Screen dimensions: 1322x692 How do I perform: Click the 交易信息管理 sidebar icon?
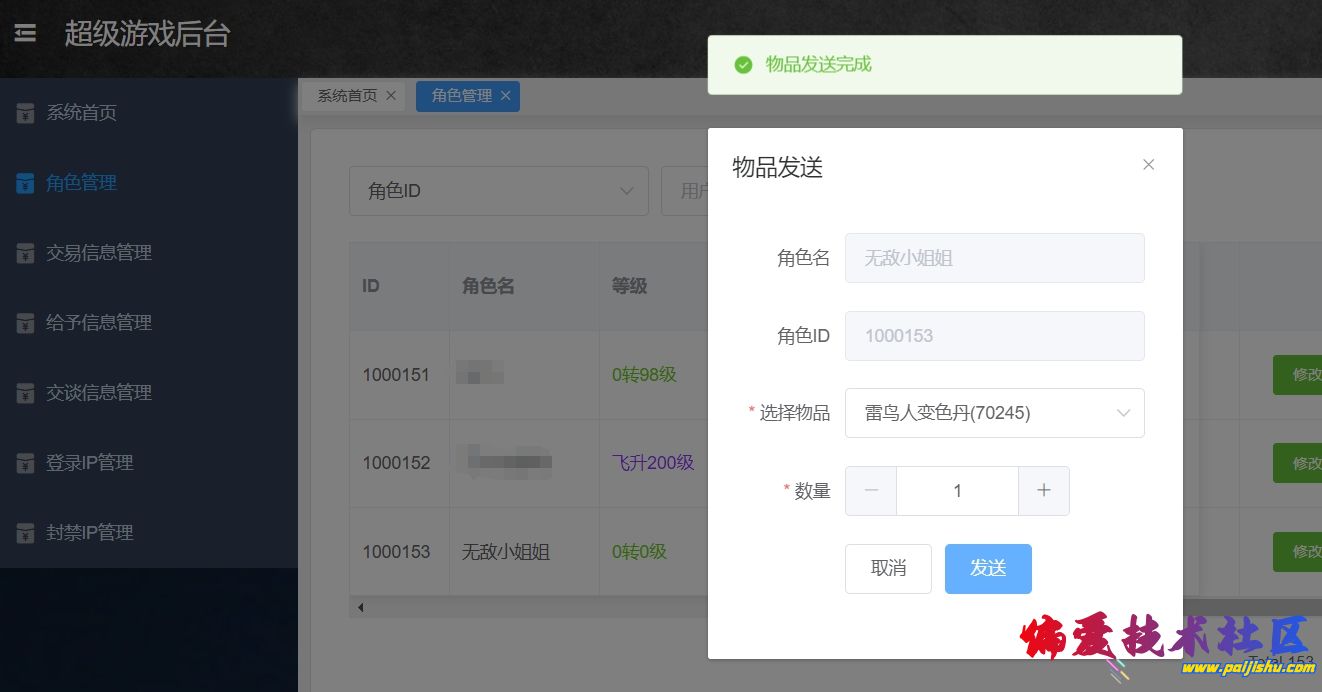[24, 252]
